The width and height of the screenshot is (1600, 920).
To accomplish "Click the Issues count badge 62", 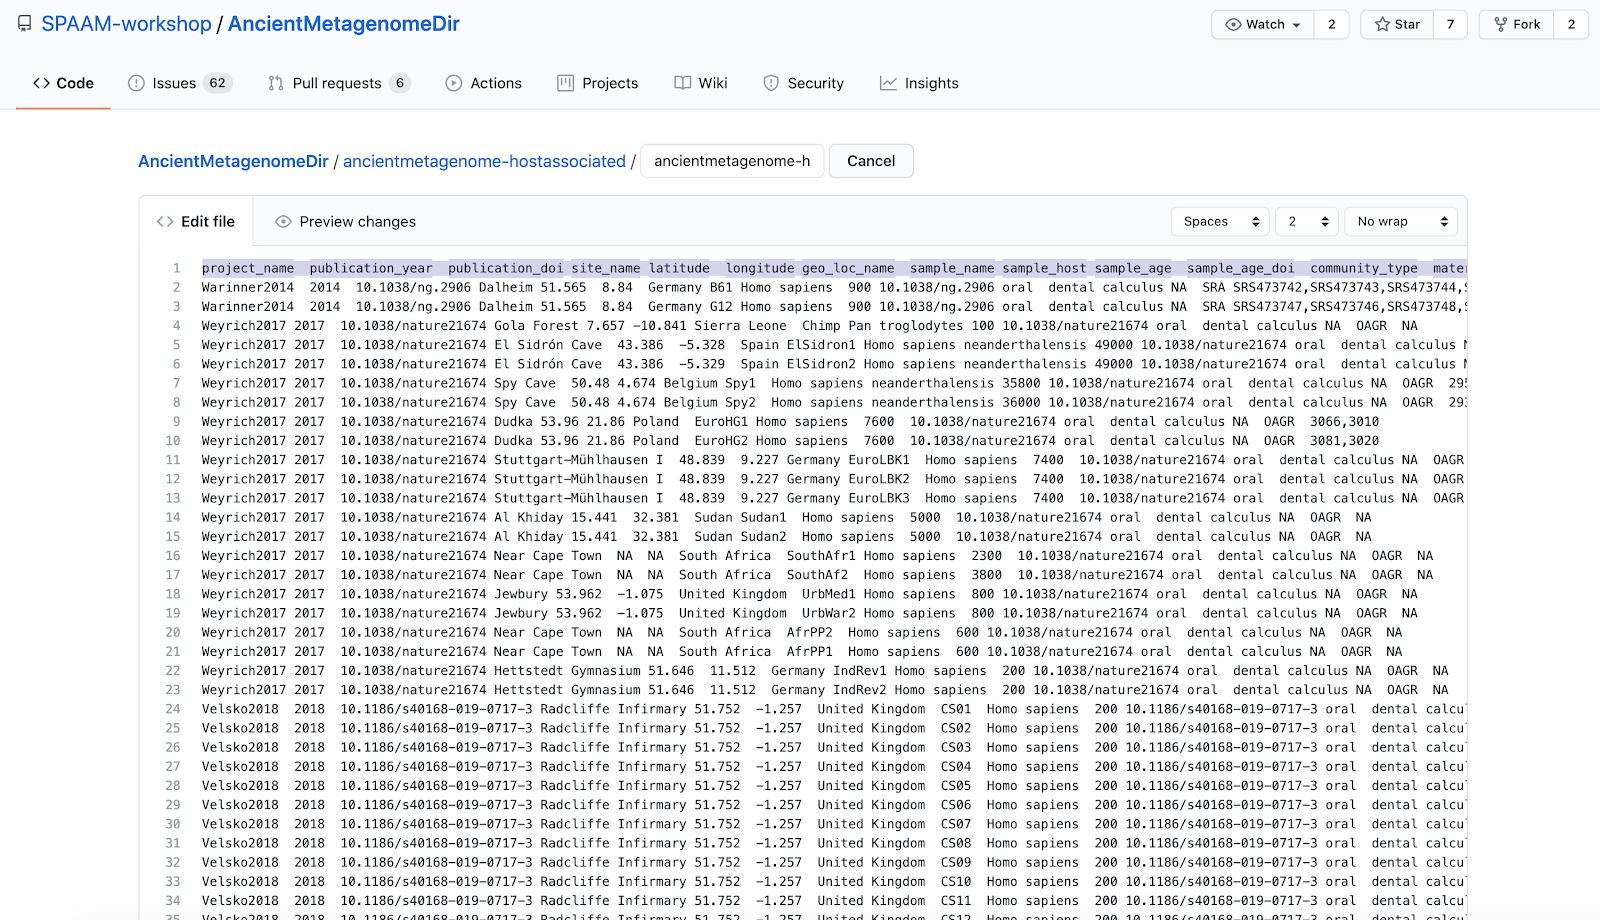I will (217, 83).
